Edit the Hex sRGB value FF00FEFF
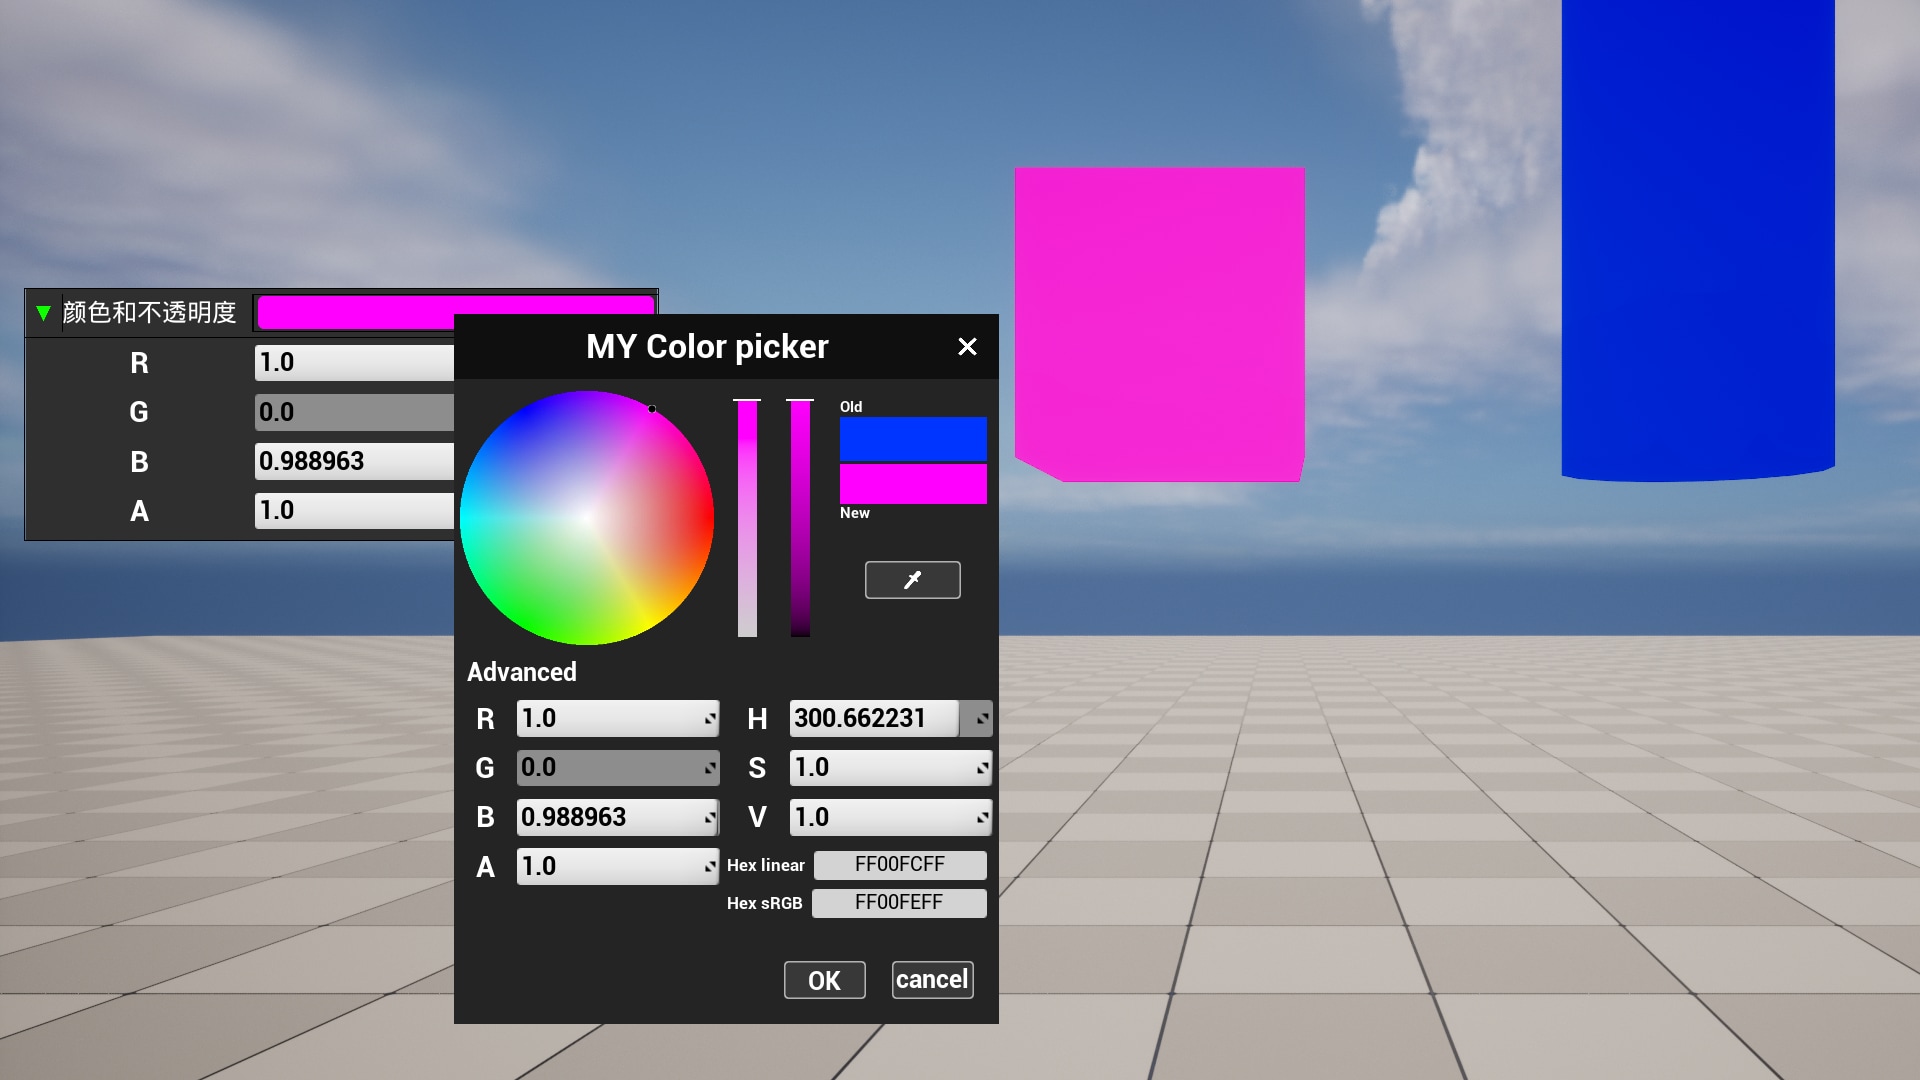The height and width of the screenshot is (1080, 1920). (x=898, y=902)
